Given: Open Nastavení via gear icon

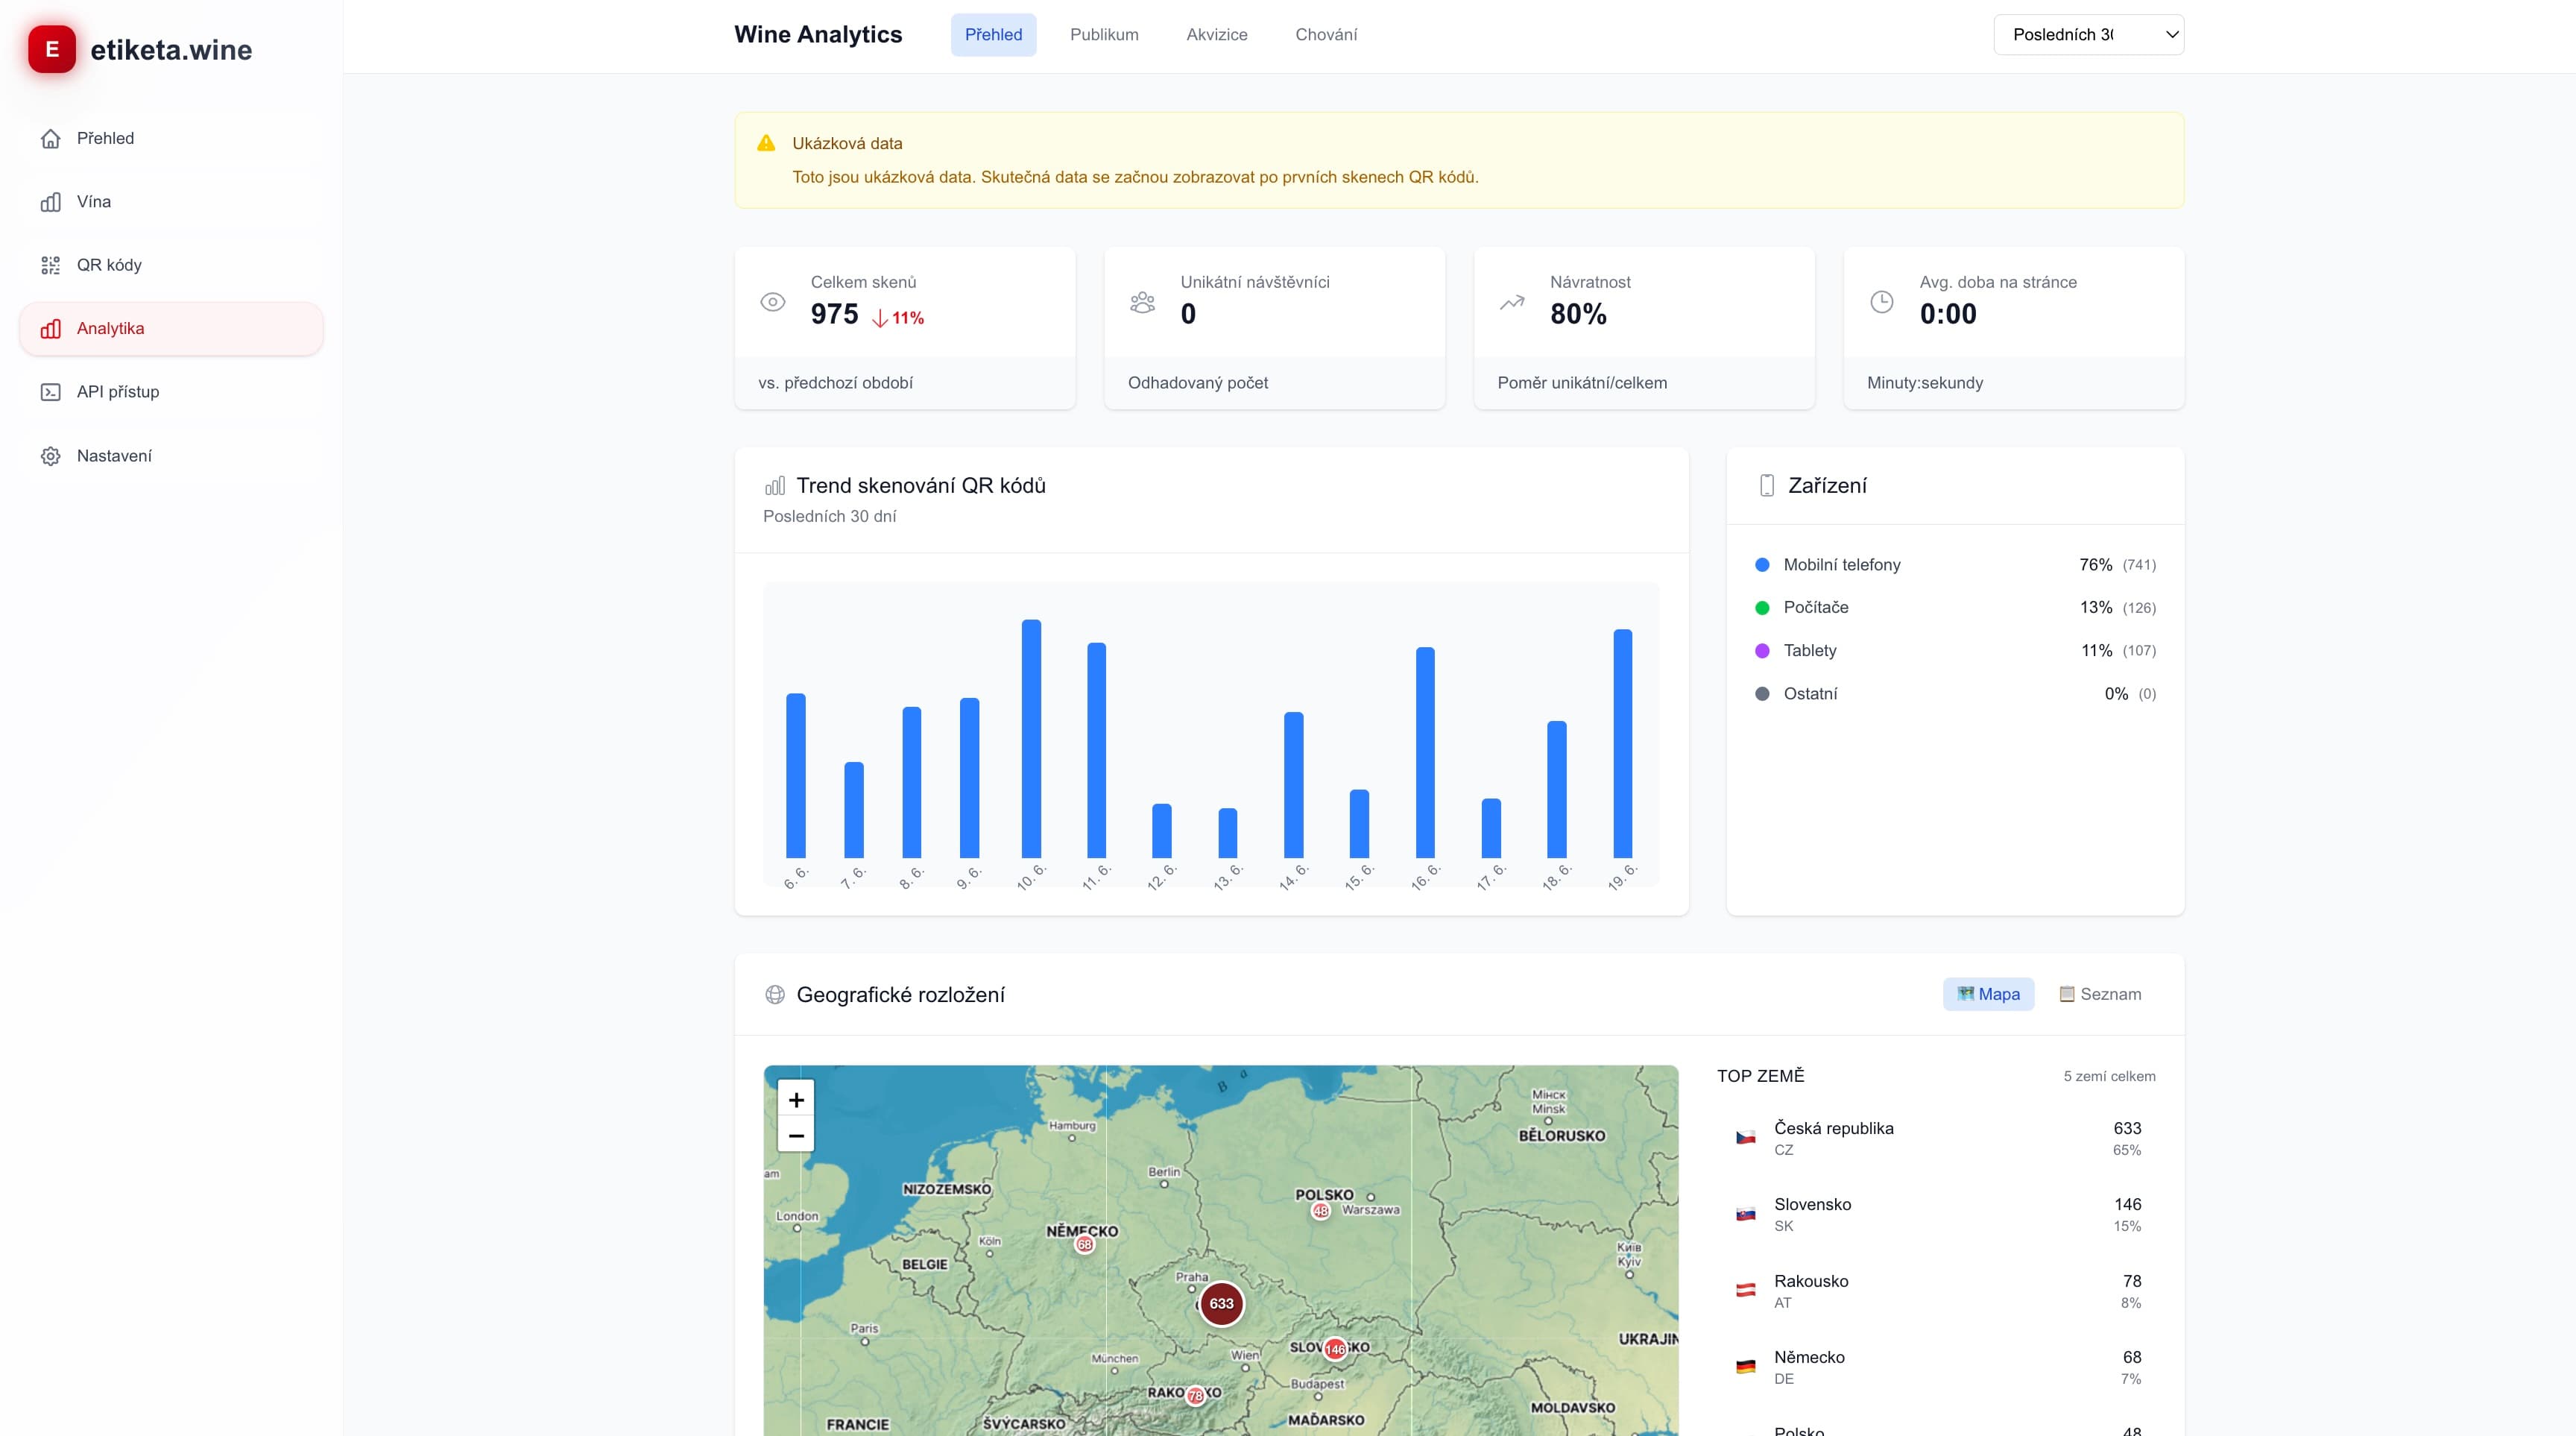Looking at the screenshot, I should click(x=51, y=456).
